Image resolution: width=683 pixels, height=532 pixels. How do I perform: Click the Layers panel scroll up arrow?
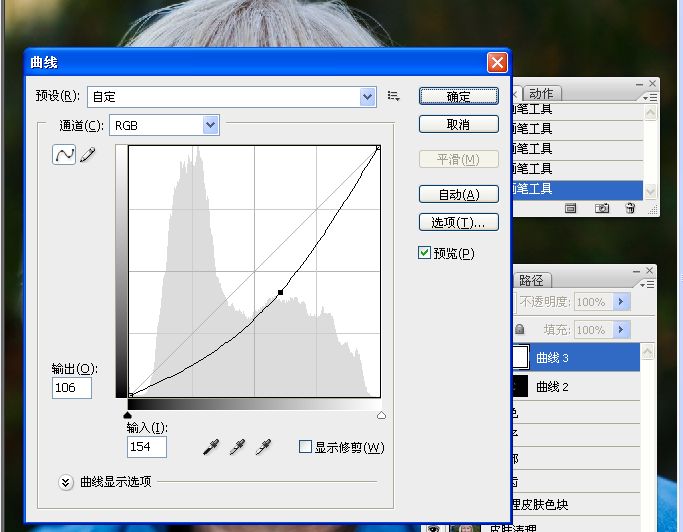647,352
